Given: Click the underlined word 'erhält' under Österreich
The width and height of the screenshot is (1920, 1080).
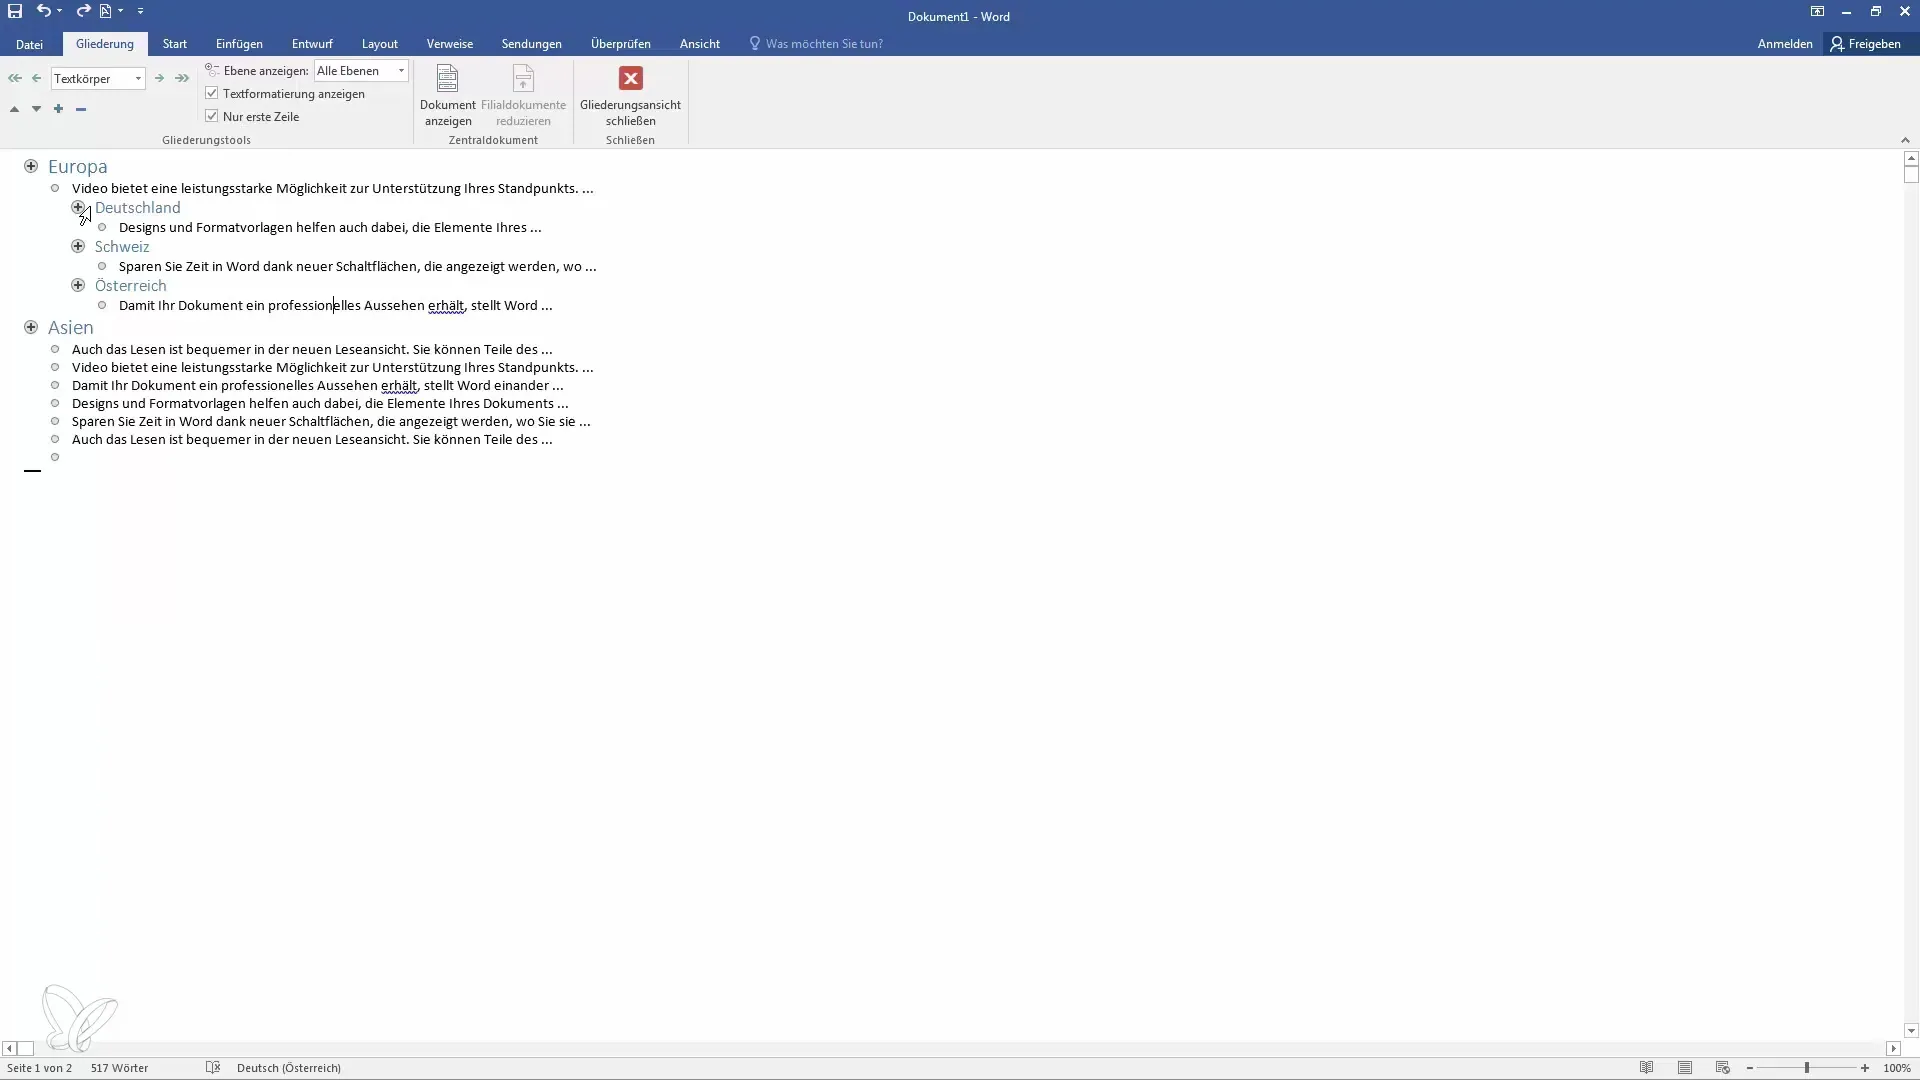Looking at the screenshot, I should point(446,306).
